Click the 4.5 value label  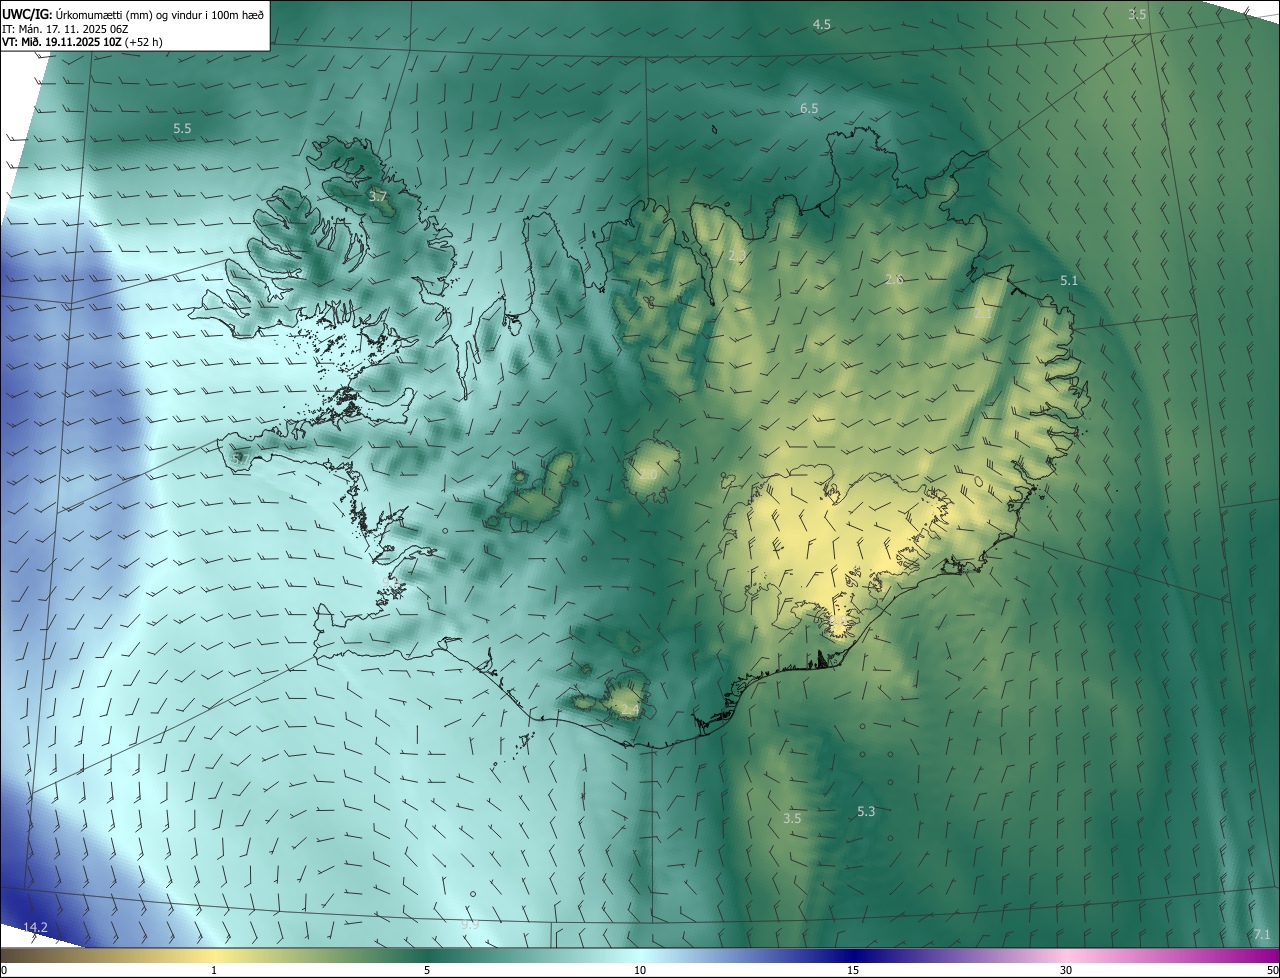[x=822, y=25]
